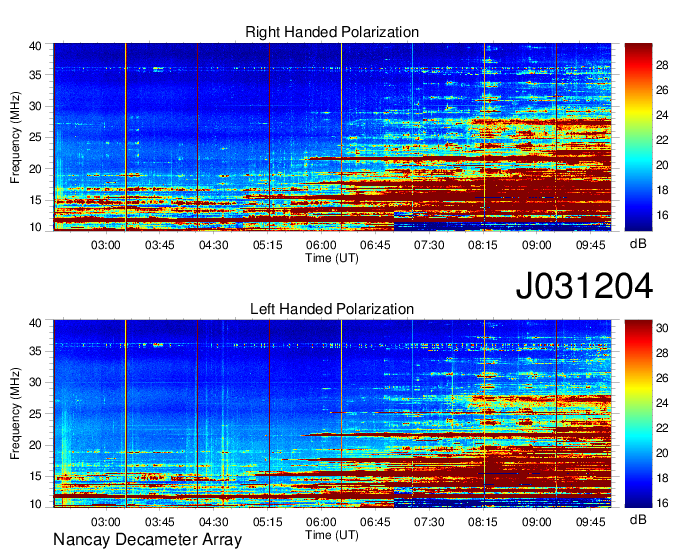Screen dimensions: 680x552
Task: Click the "03:00" tick under Left Handed plot
Action: coord(105,522)
